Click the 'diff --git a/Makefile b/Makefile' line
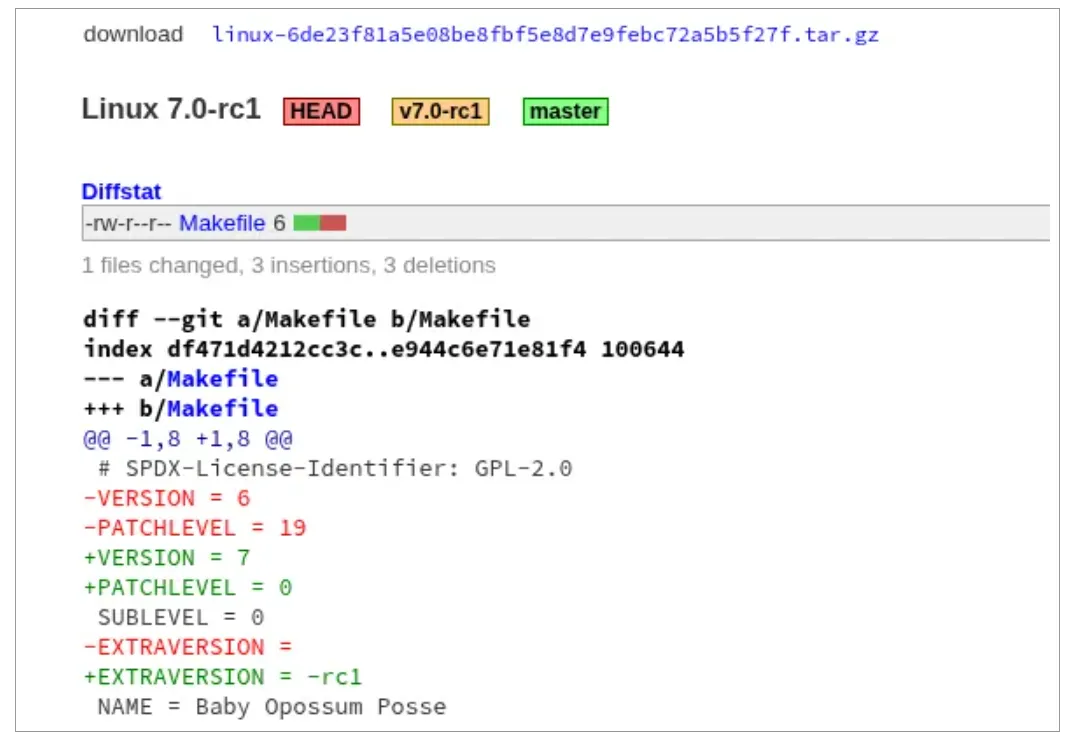 307,319
